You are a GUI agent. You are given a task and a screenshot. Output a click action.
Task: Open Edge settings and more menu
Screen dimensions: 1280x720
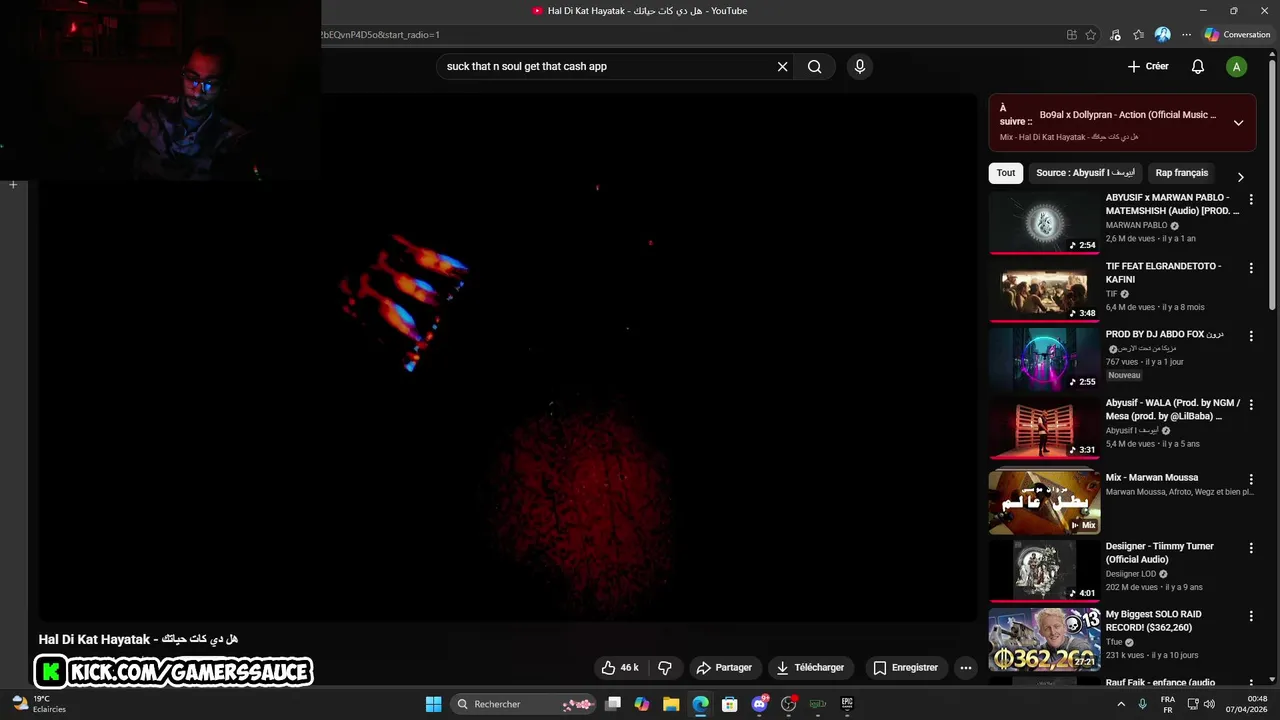point(1186,35)
